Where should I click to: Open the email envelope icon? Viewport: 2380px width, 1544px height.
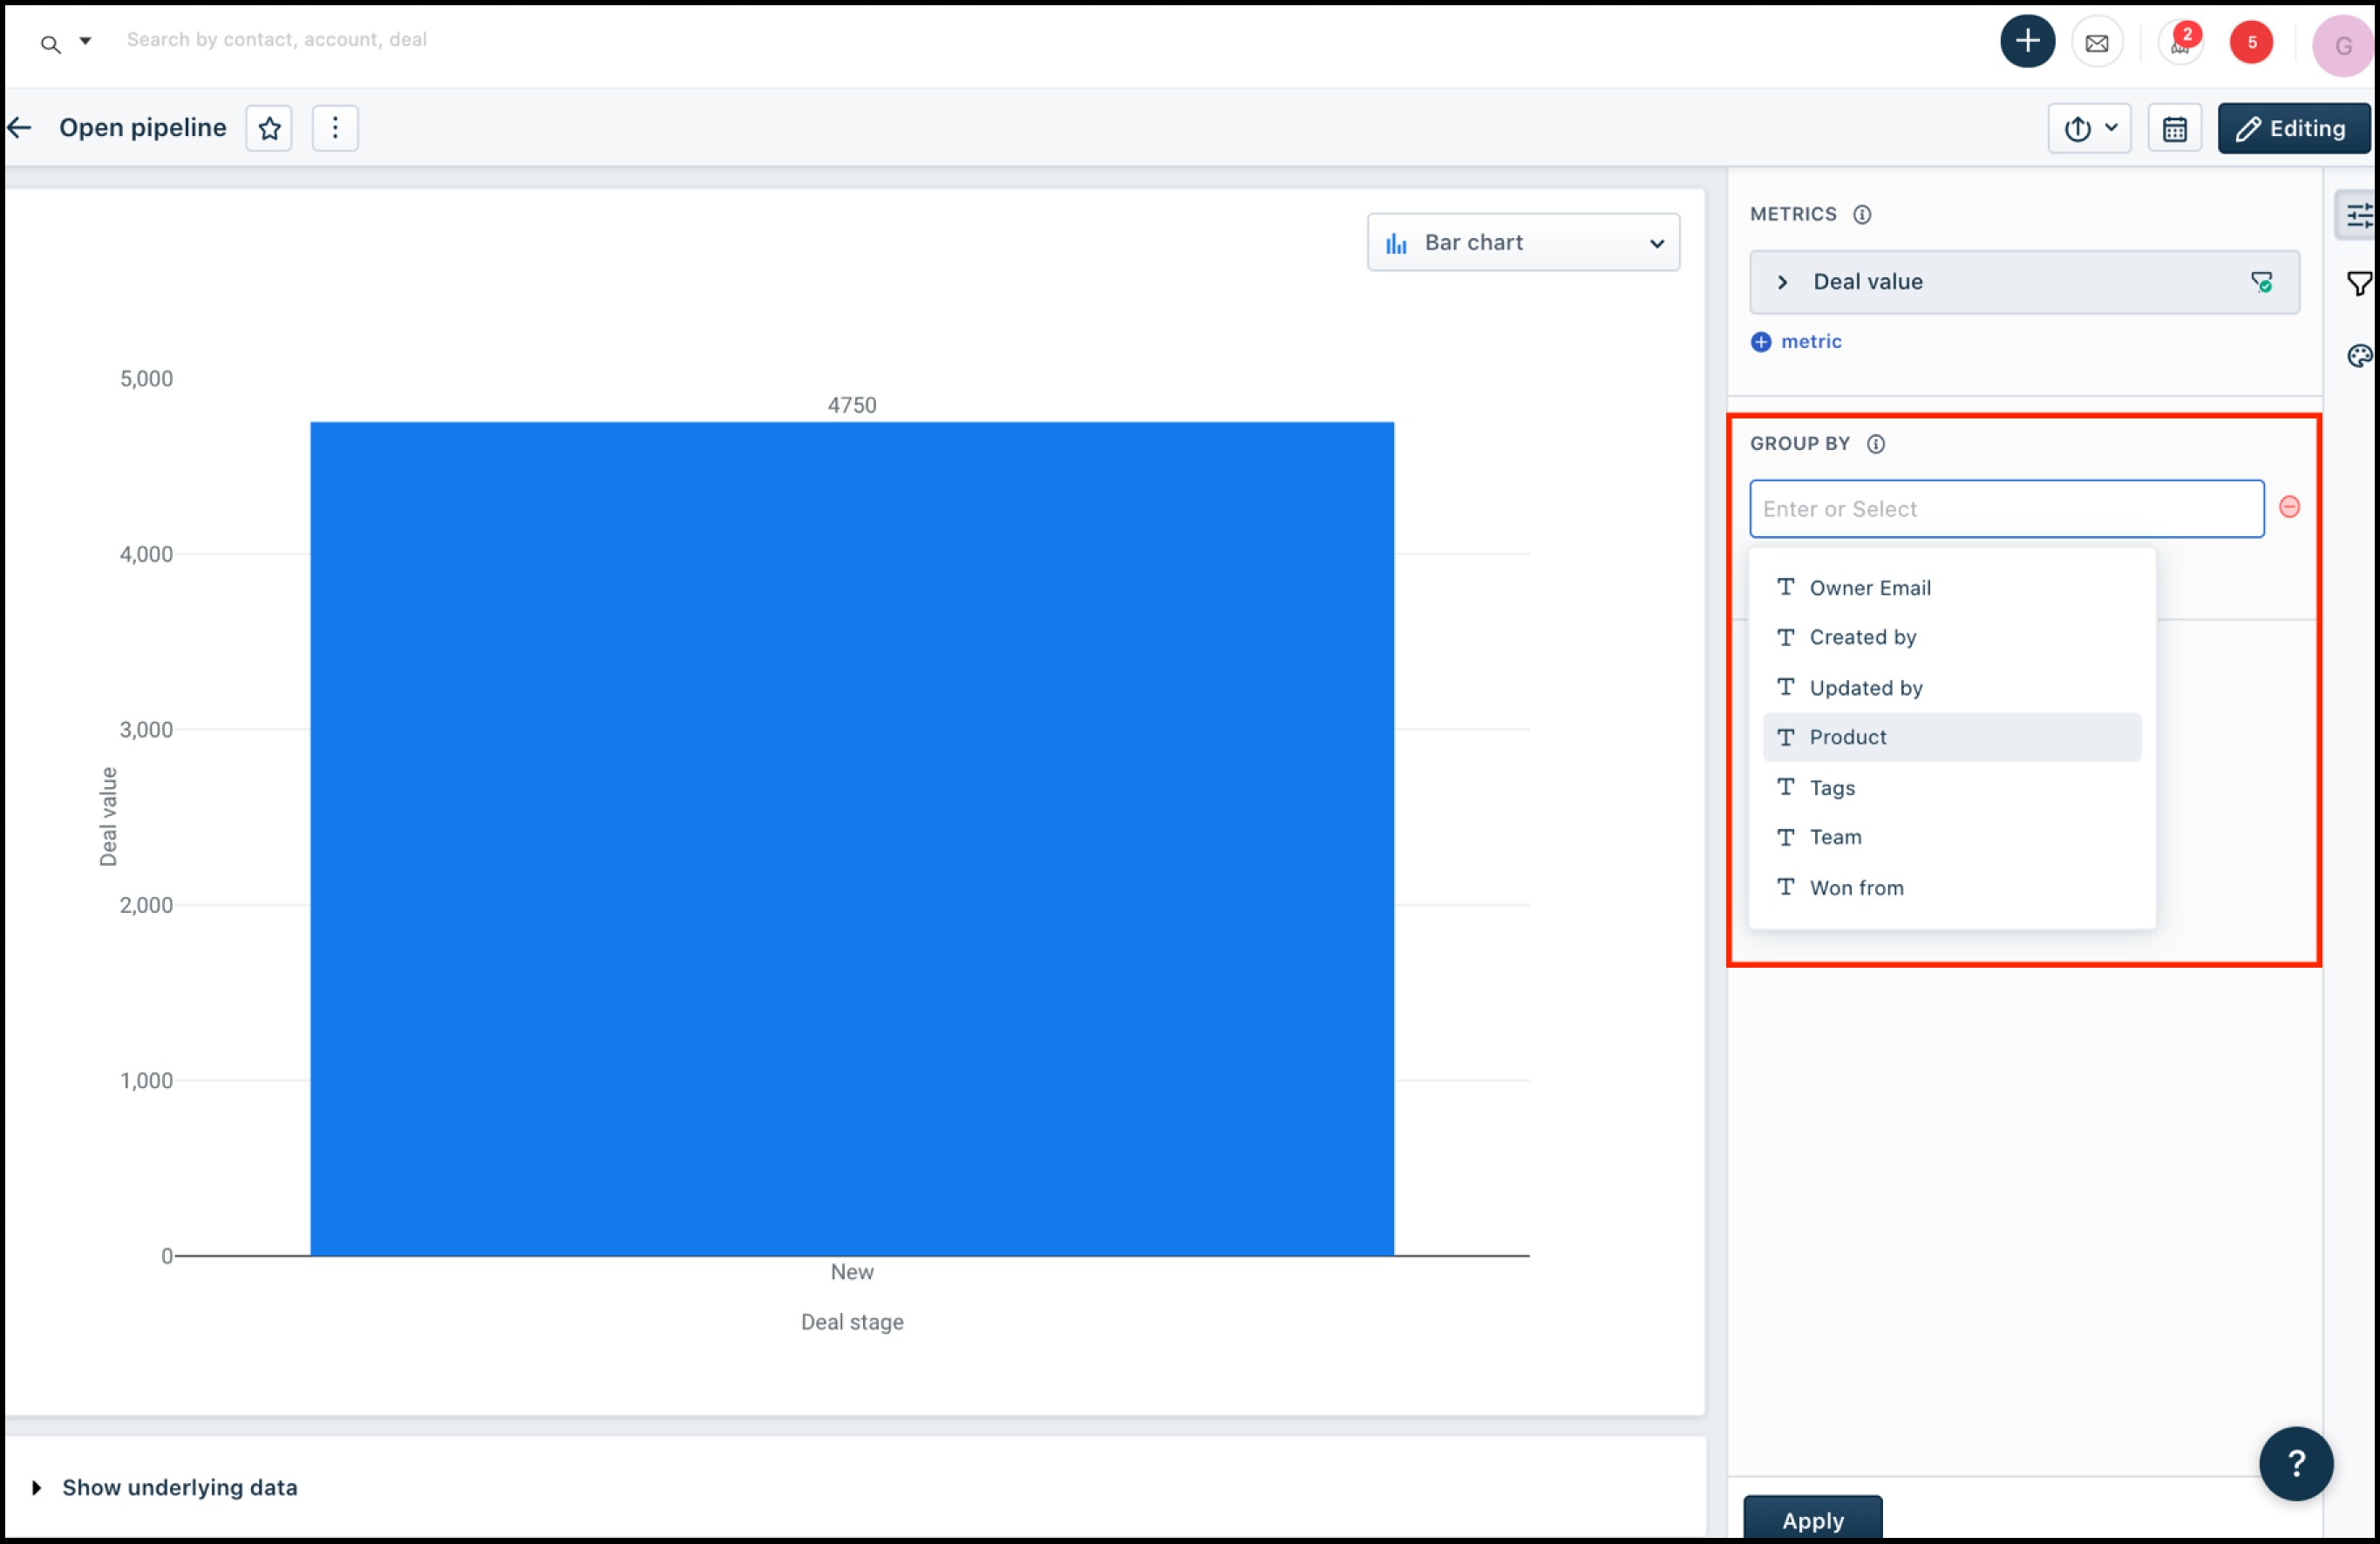click(x=2096, y=43)
